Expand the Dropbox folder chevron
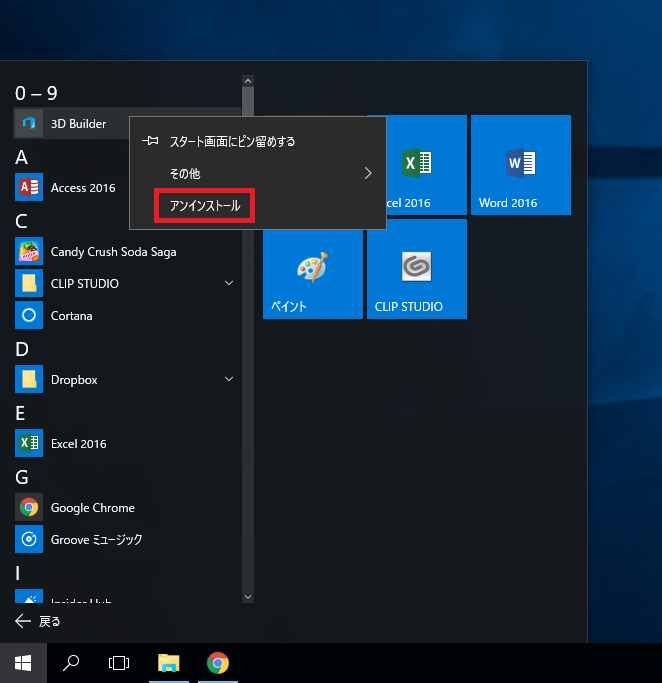662x683 pixels. pos(229,380)
